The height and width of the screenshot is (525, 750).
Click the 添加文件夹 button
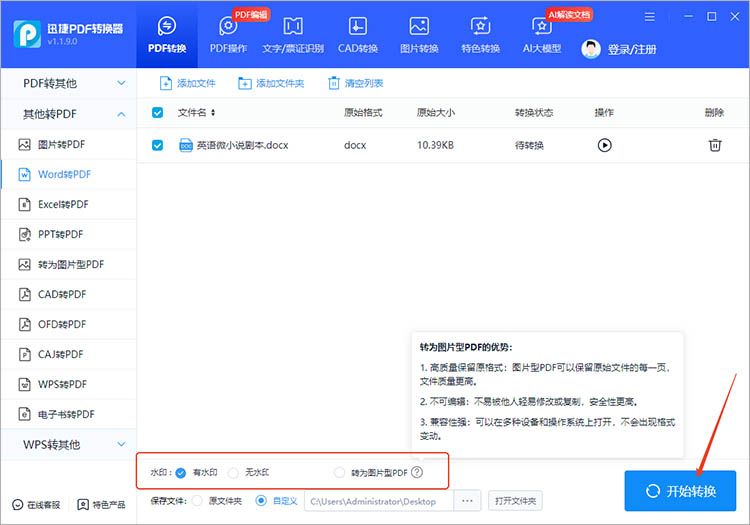[x=271, y=83]
